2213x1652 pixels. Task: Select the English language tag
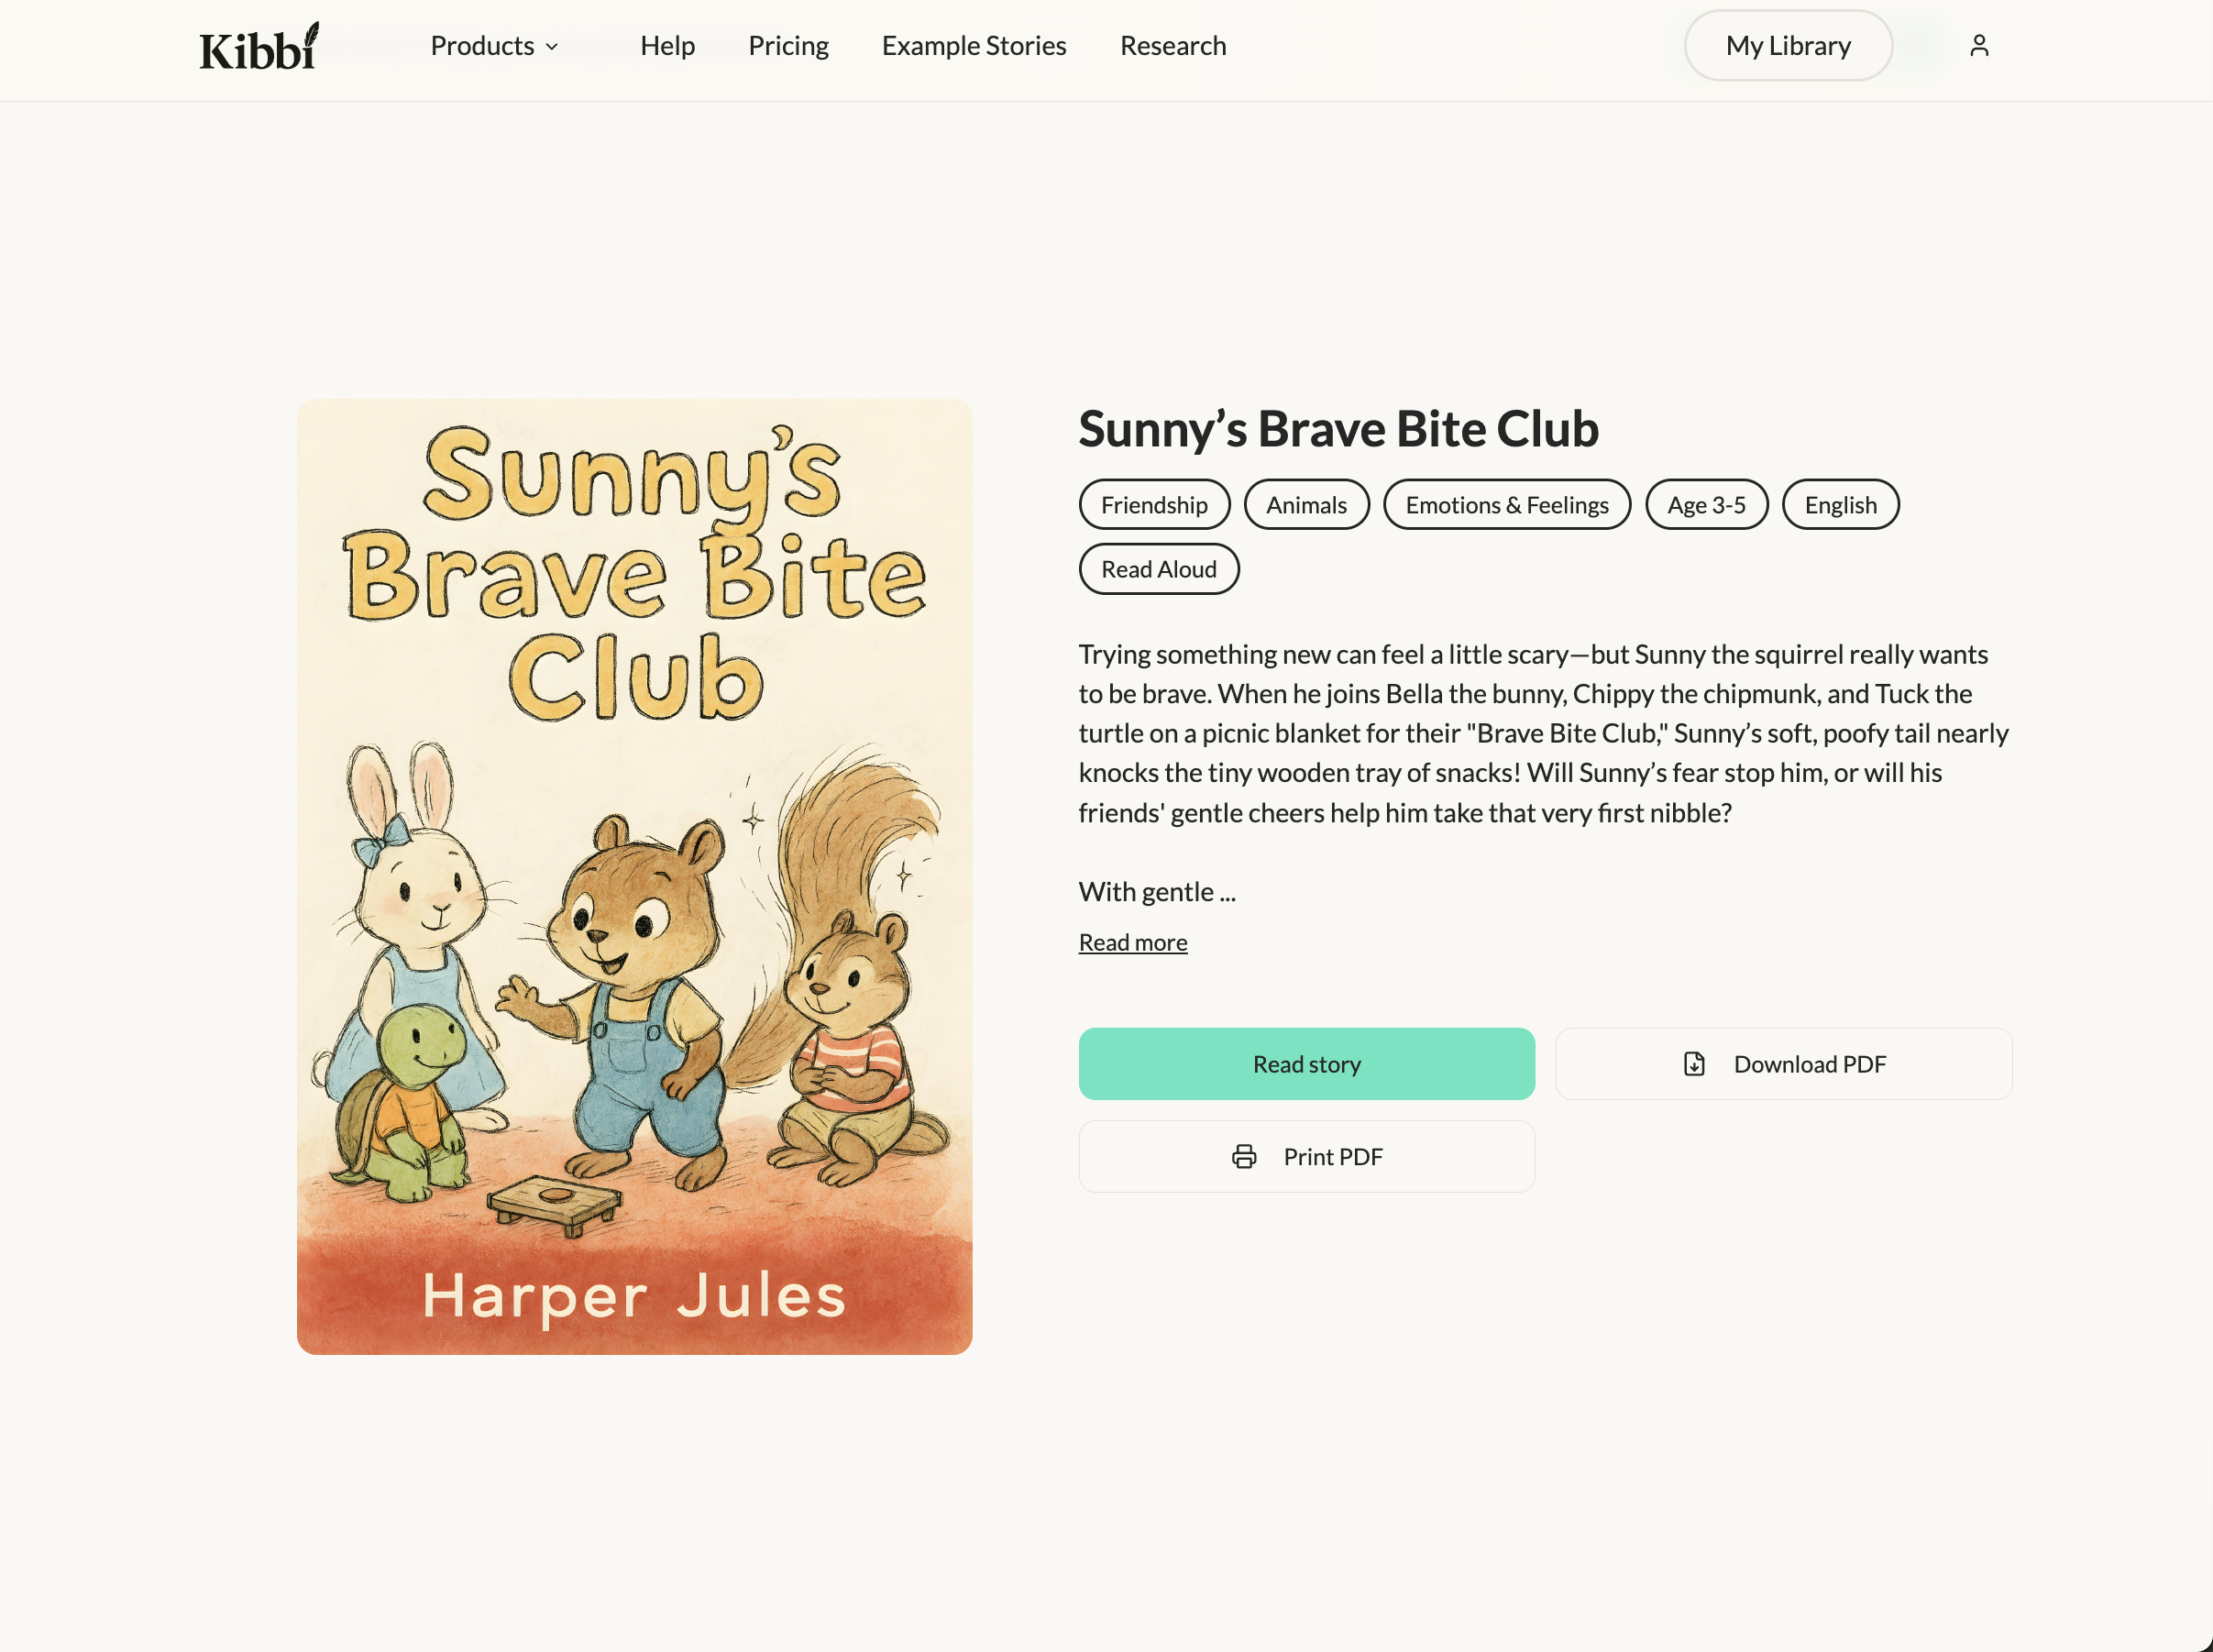1840,505
